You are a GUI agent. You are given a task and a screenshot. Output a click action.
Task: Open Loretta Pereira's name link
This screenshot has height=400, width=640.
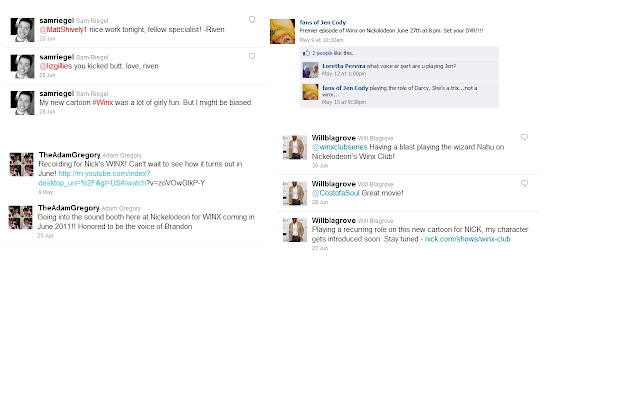click(x=344, y=66)
